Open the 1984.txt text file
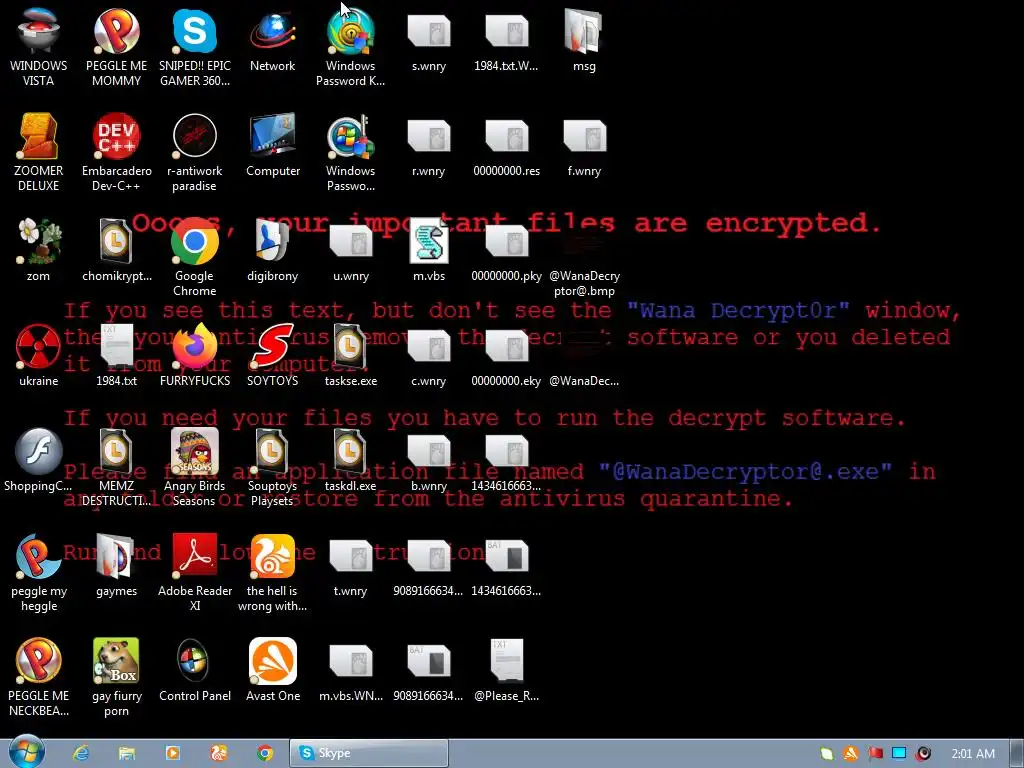 116,355
